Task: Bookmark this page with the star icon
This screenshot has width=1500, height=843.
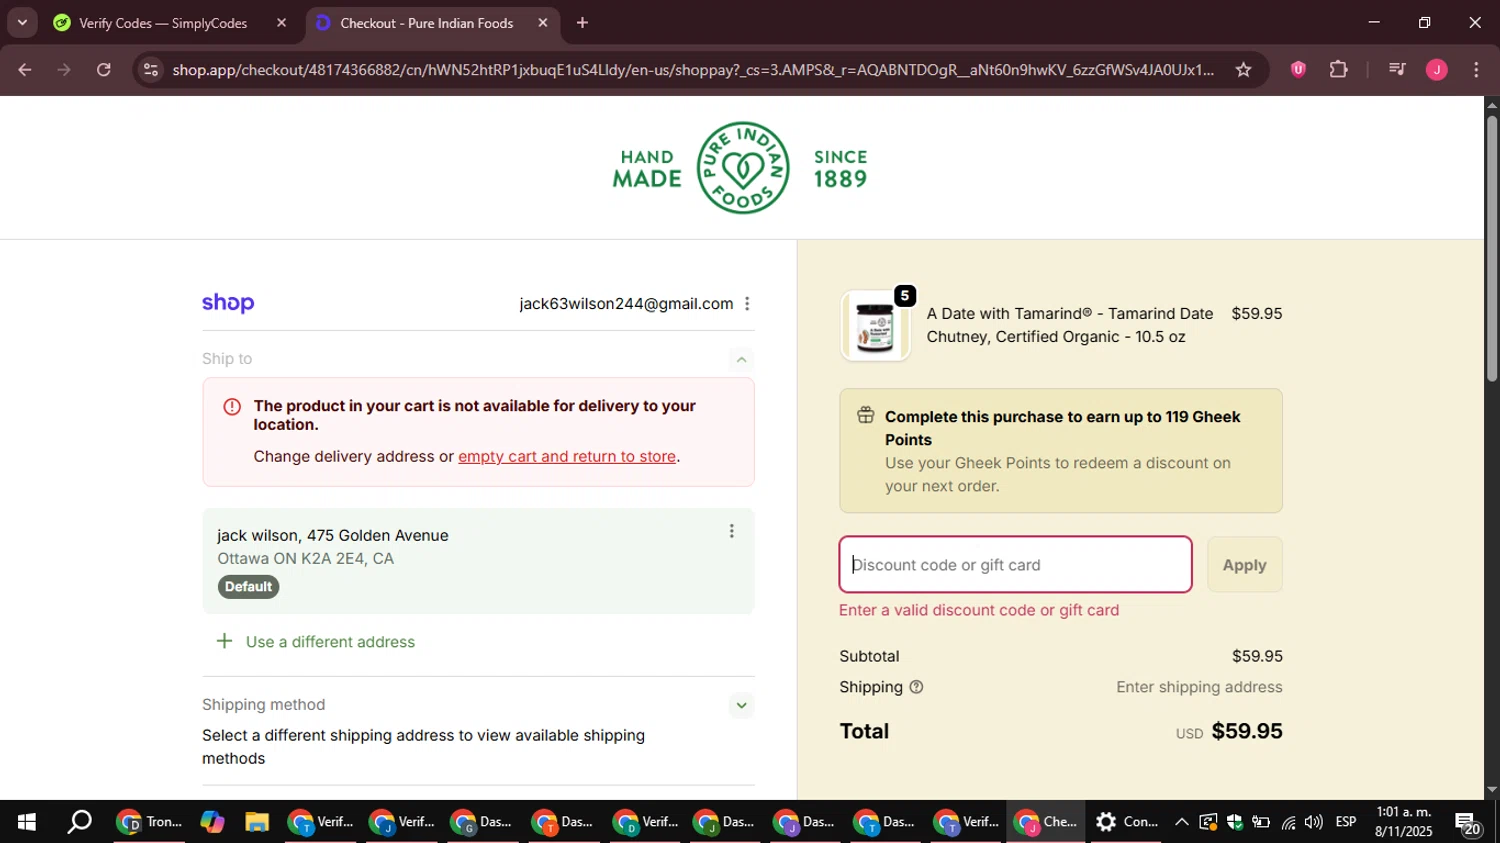Action: (x=1243, y=70)
